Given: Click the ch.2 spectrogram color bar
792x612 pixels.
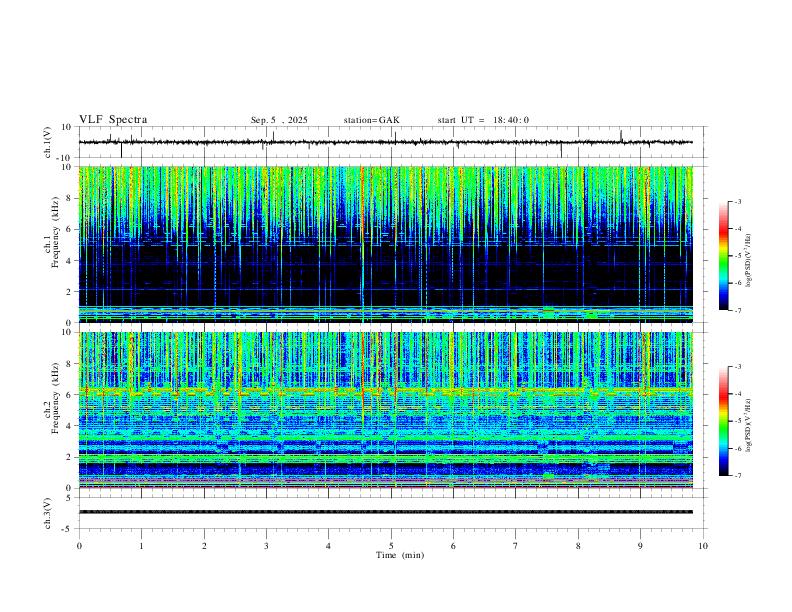Looking at the screenshot, I should click(723, 421).
